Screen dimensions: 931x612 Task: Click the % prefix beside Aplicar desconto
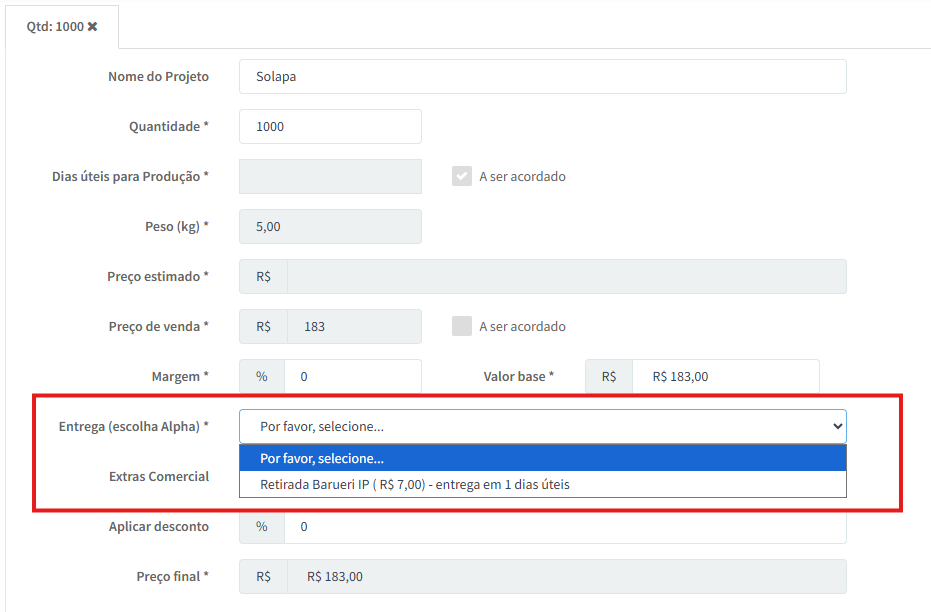click(x=262, y=527)
